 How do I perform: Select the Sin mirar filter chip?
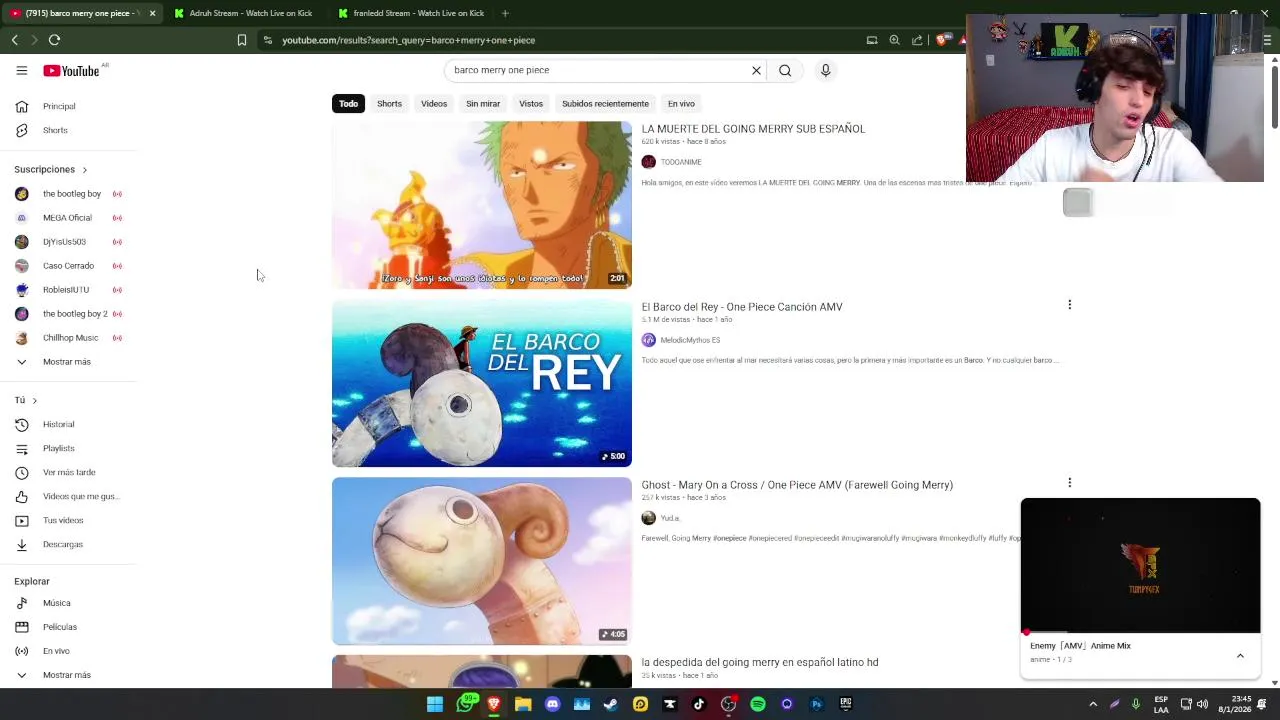click(x=483, y=104)
